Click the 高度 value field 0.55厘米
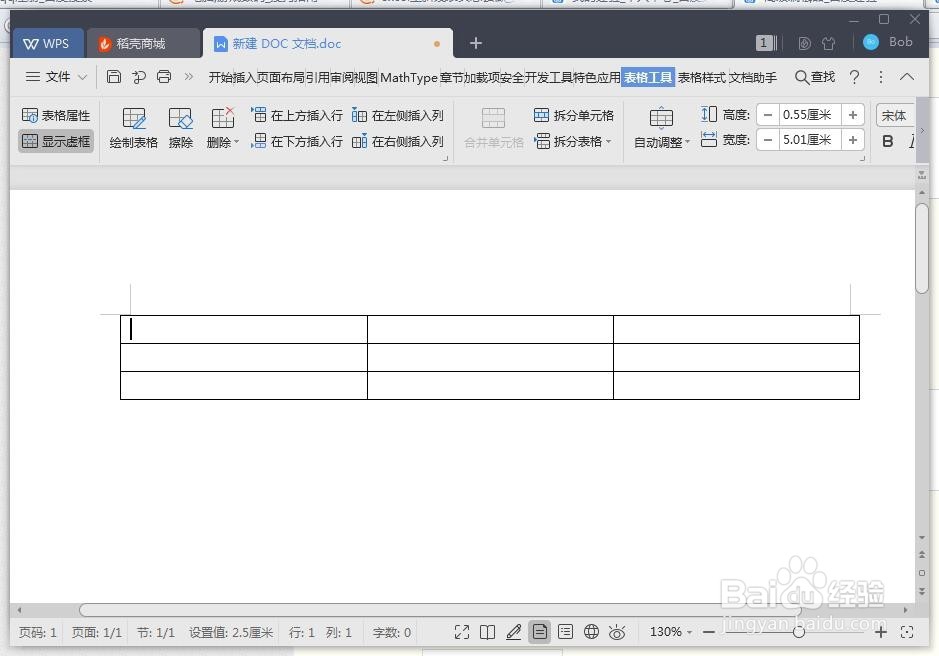This screenshot has width=939, height=656. pyautogui.click(x=810, y=115)
